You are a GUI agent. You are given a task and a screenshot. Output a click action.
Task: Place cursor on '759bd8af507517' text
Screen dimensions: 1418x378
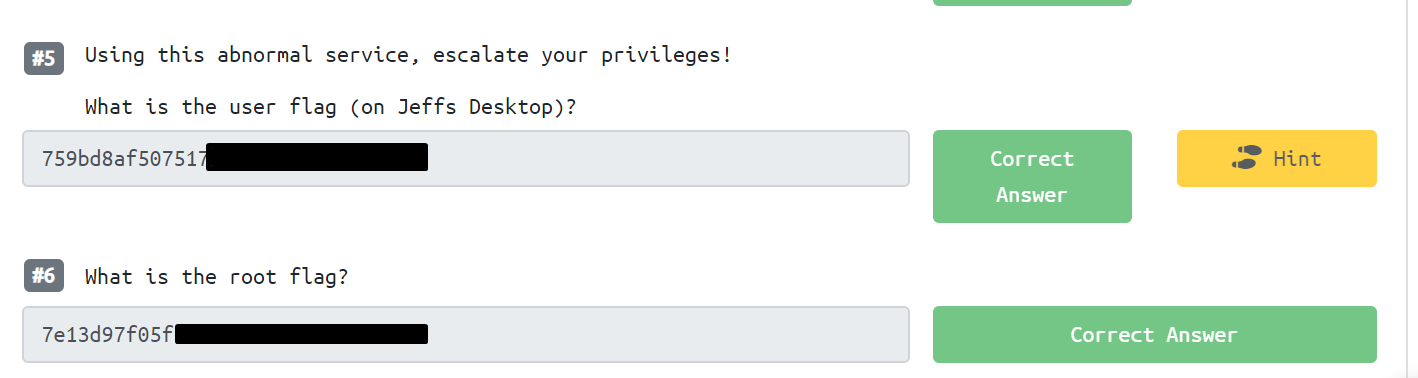[x=124, y=159]
